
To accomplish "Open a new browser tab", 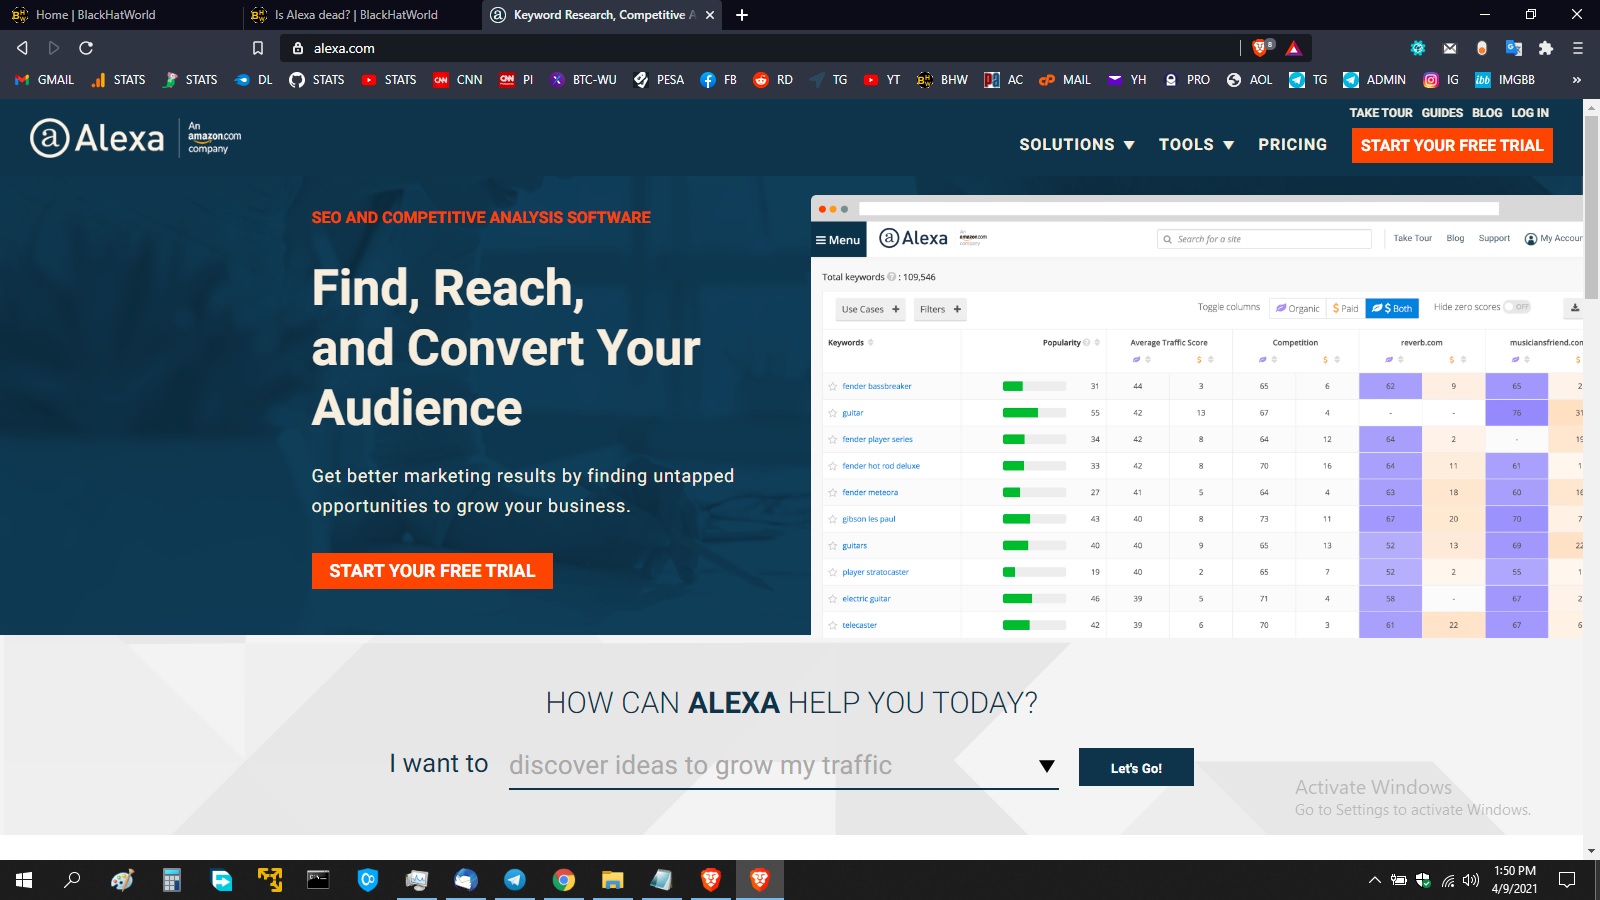I will click(742, 15).
